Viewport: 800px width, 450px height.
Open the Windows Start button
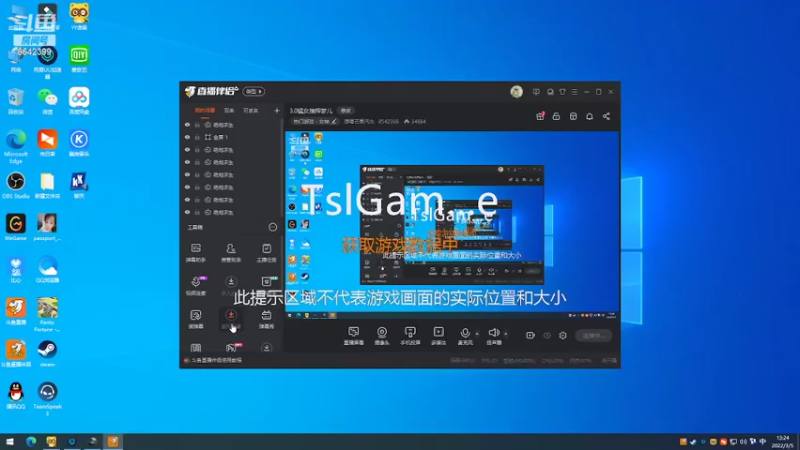[10, 441]
